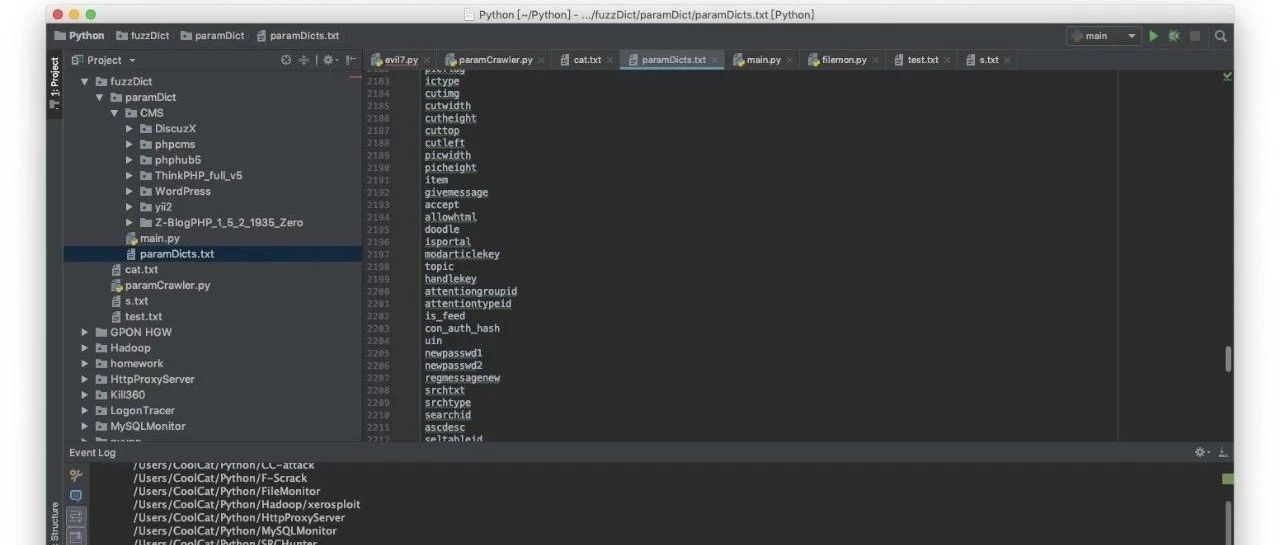The width and height of the screenshot is (1280, 545).
Task: Expand the phpcms folder
Action: pyautogui.click(x=130, y=145)
